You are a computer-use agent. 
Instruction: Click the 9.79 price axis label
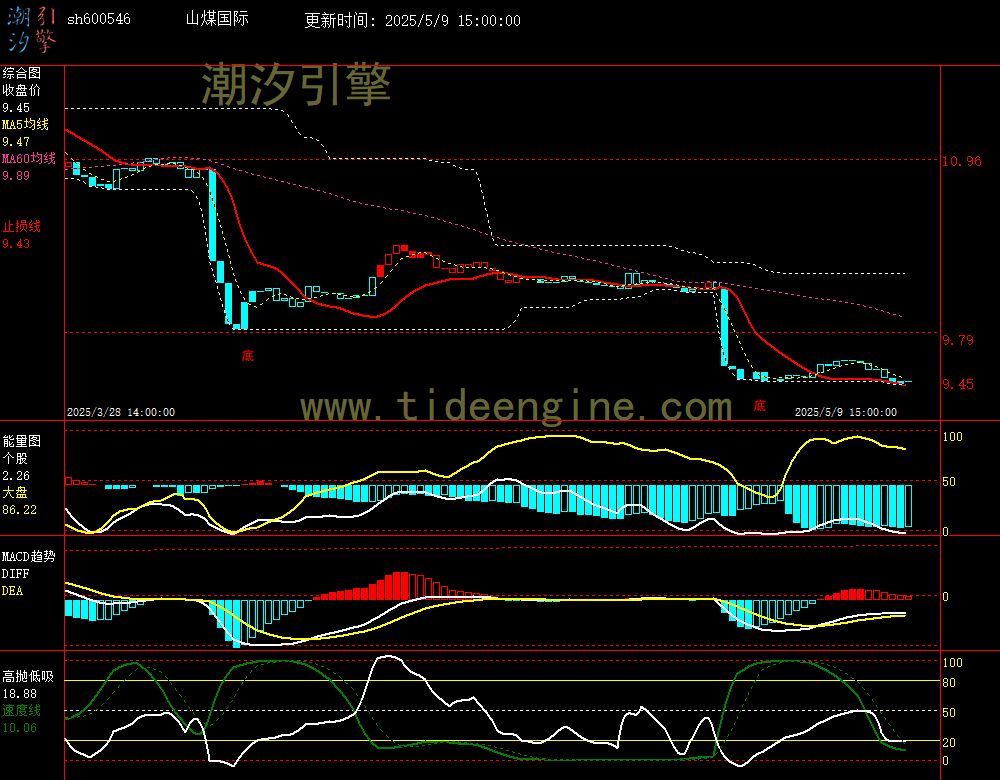(x=959, y=340)
